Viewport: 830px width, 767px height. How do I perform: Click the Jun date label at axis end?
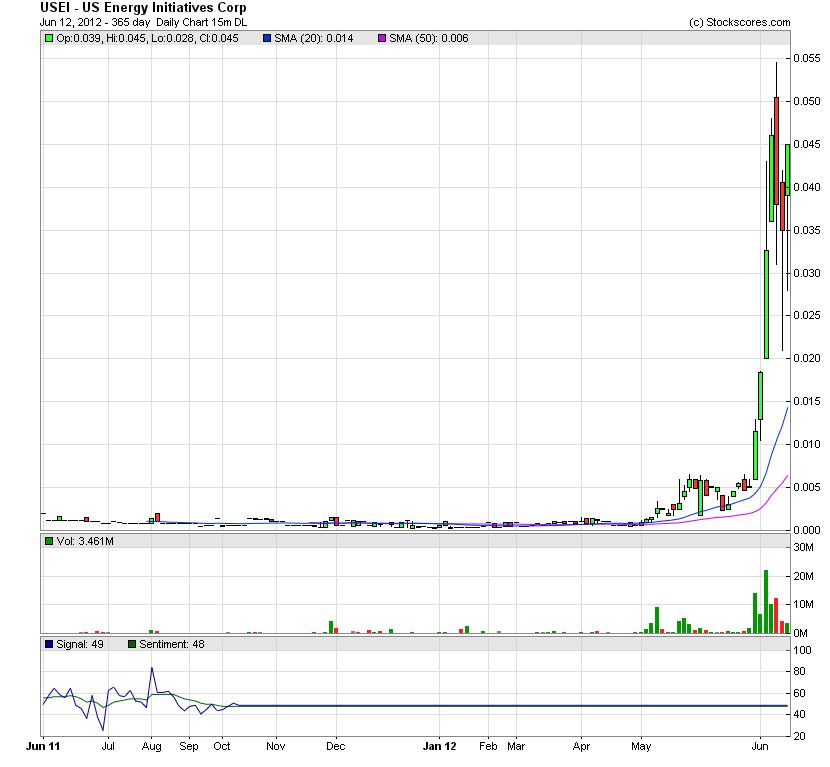[760, 746]
